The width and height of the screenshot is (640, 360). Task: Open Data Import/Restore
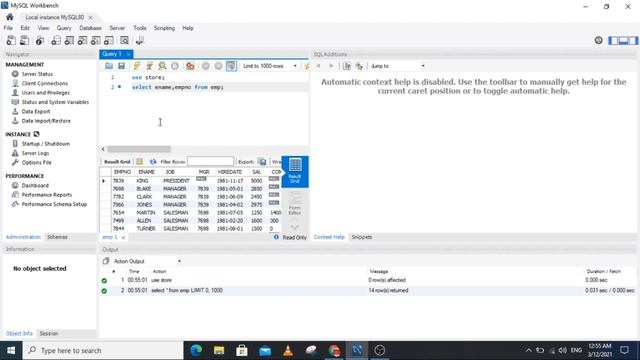[46, 121]
